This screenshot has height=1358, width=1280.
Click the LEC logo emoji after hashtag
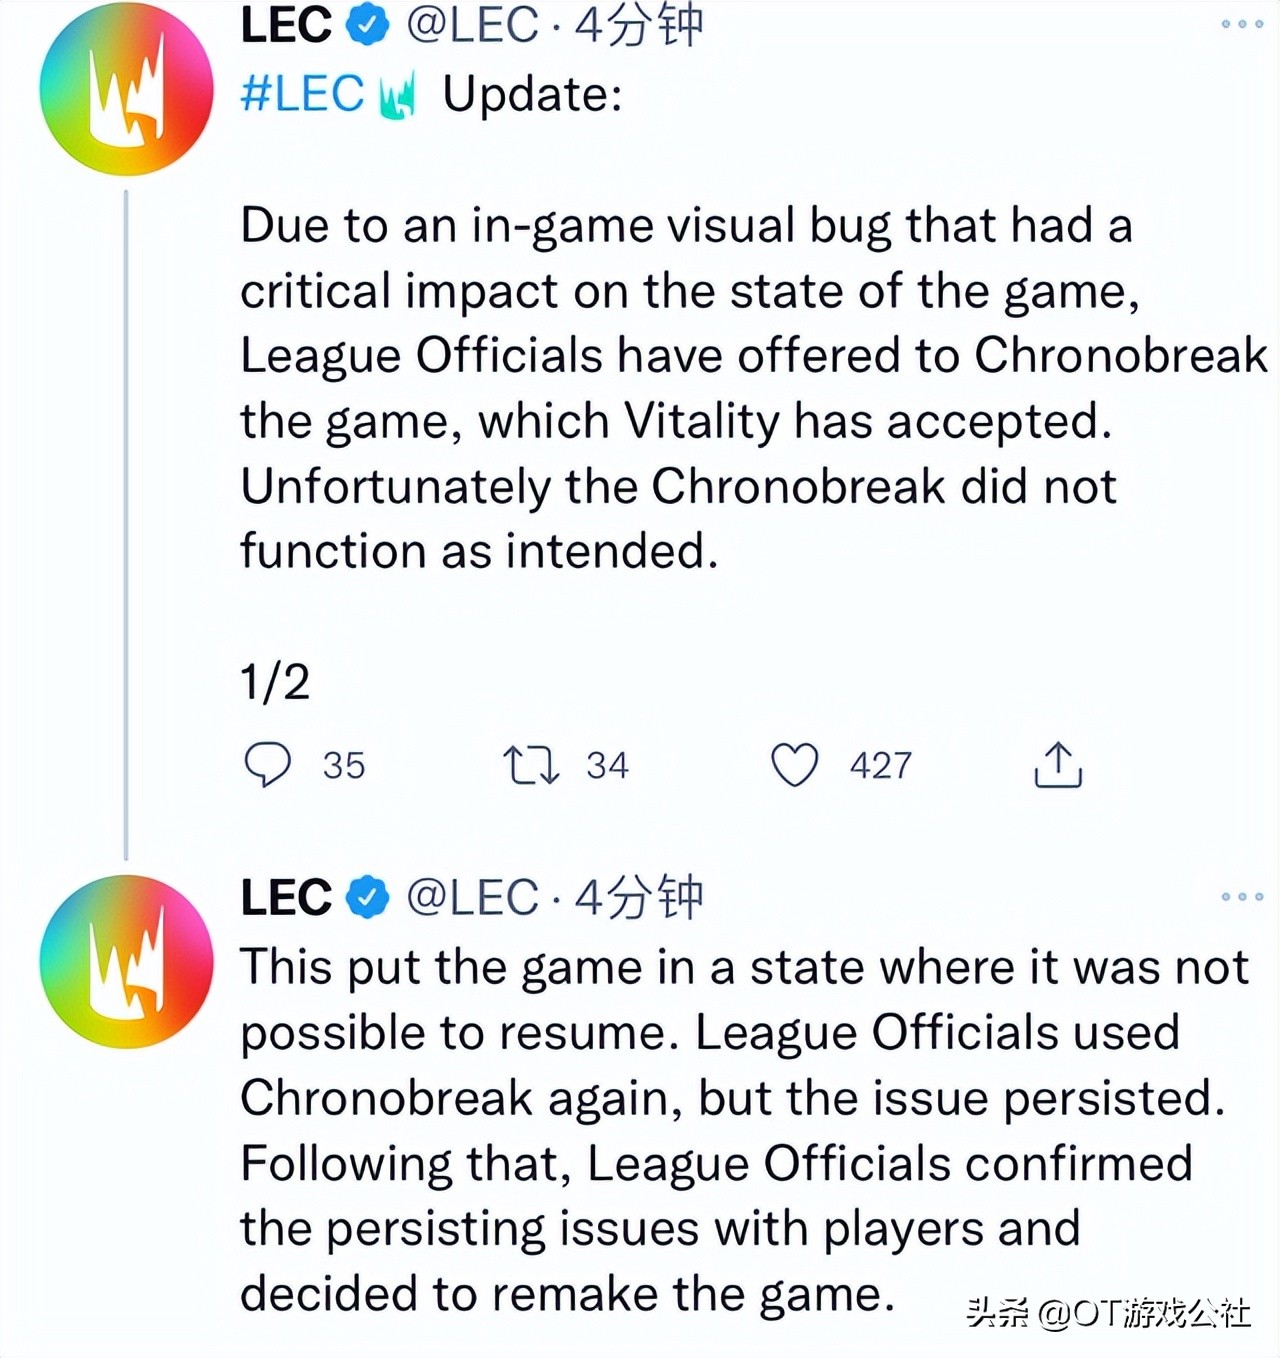398,97
